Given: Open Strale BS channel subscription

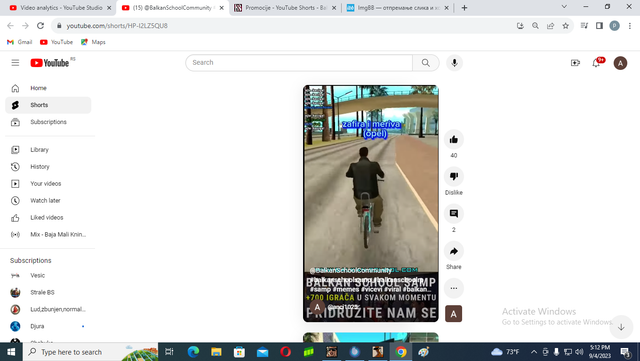Looking at the screenshot, I should (48, 292).
